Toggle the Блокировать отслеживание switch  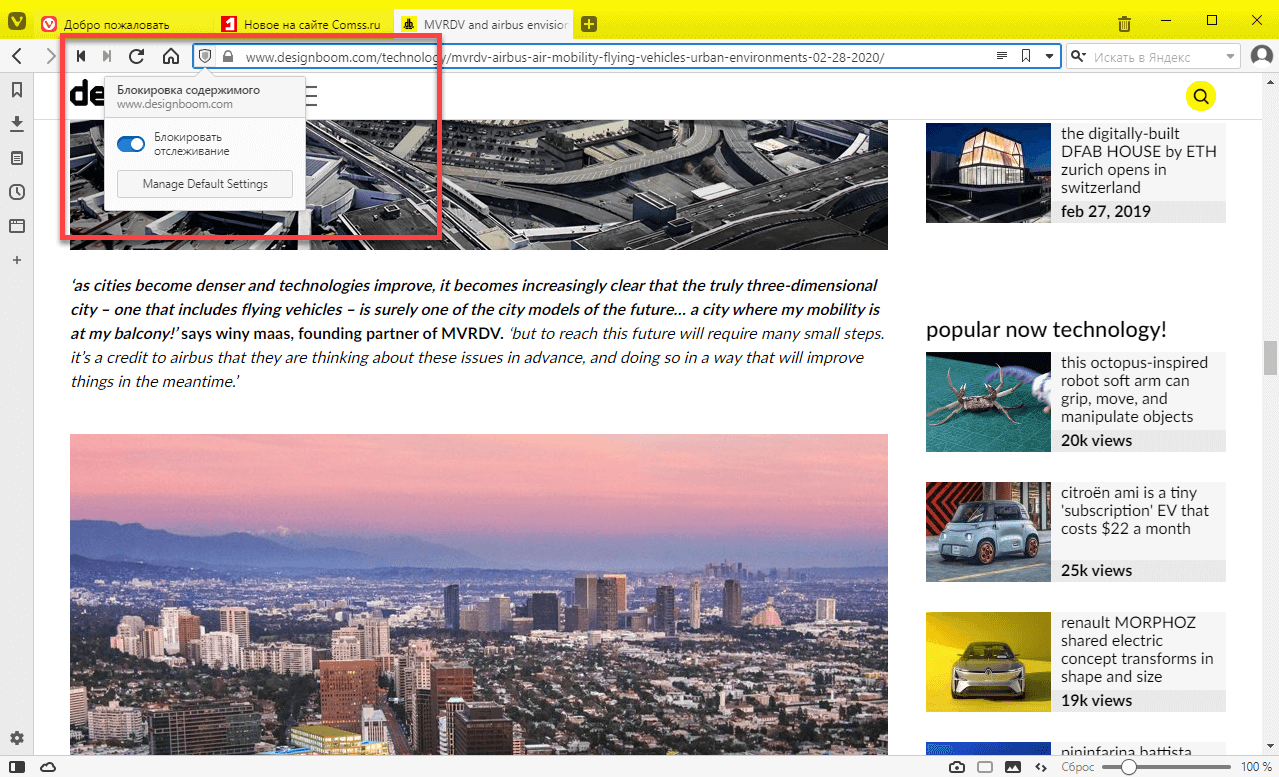point(131,144)
